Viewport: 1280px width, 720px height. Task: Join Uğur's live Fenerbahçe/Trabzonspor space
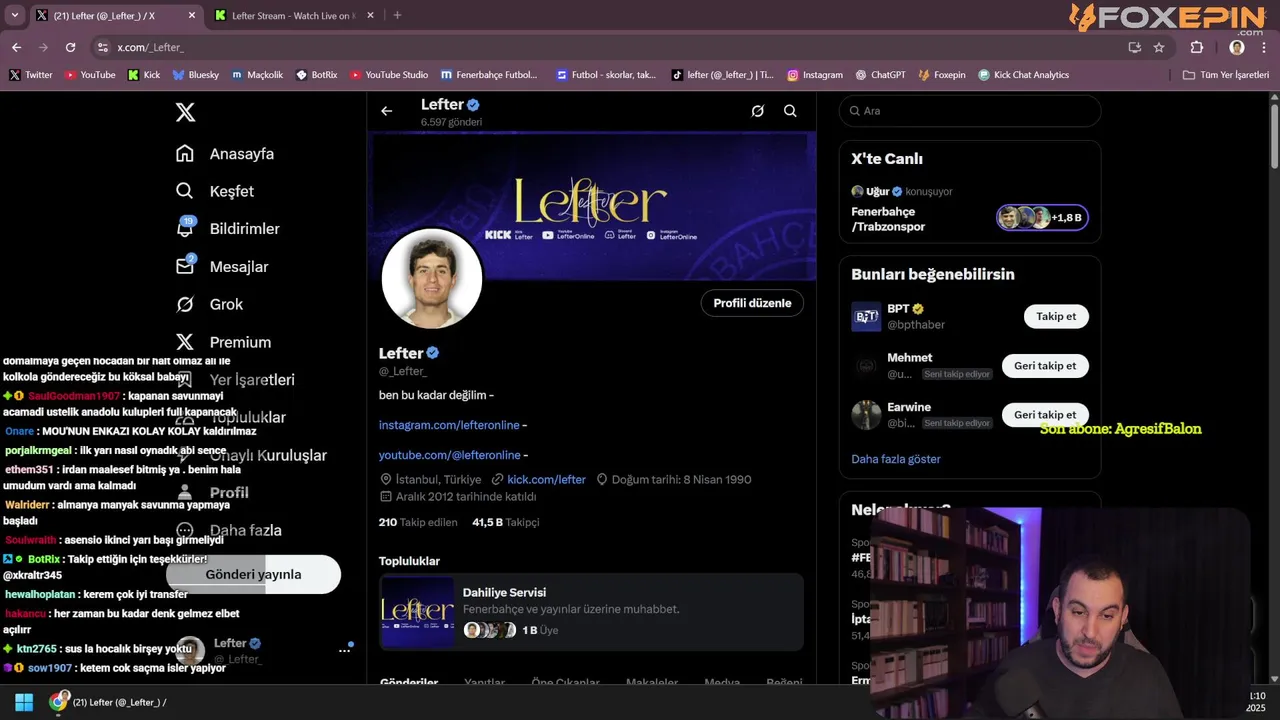(1042, 217)
